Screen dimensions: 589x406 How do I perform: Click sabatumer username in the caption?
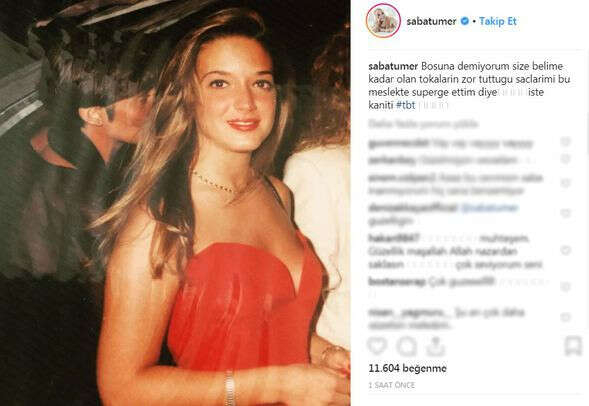click(393, 66)
